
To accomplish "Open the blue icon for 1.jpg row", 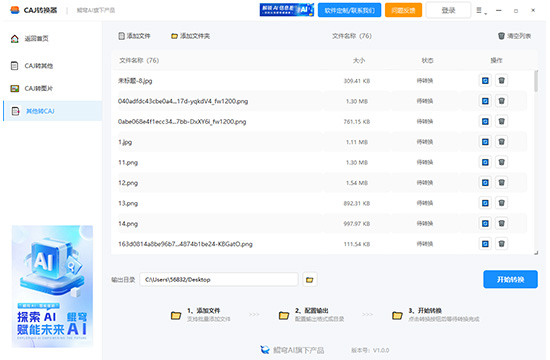I will pos(485,142).
